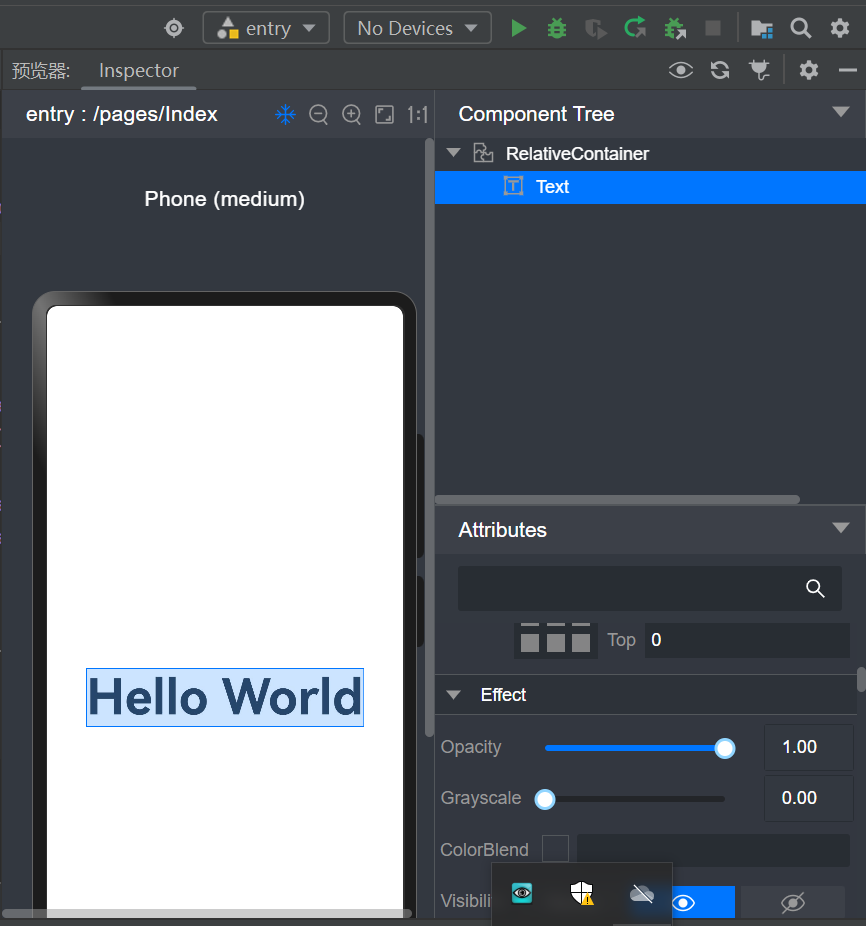Open Windows Security shield tray icon
This screenshot has height=926, width=866.
click(582, 893)
